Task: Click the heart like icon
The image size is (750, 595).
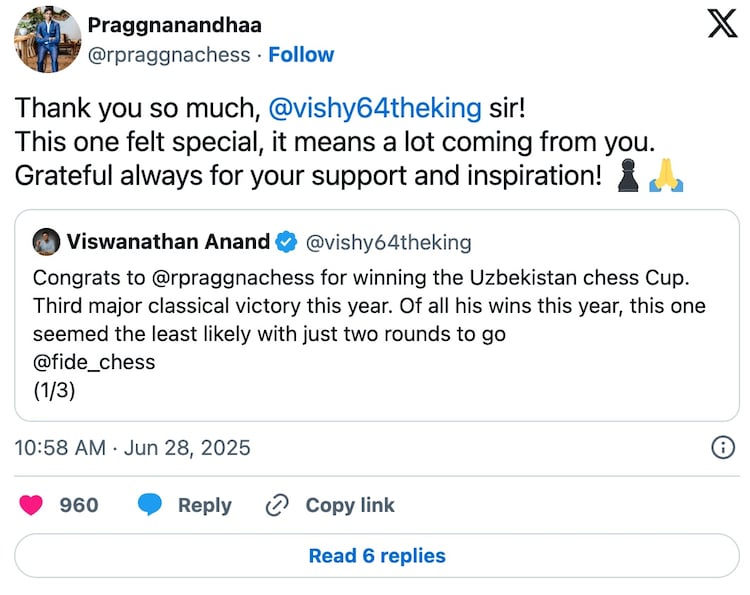Action: [31, 505]
